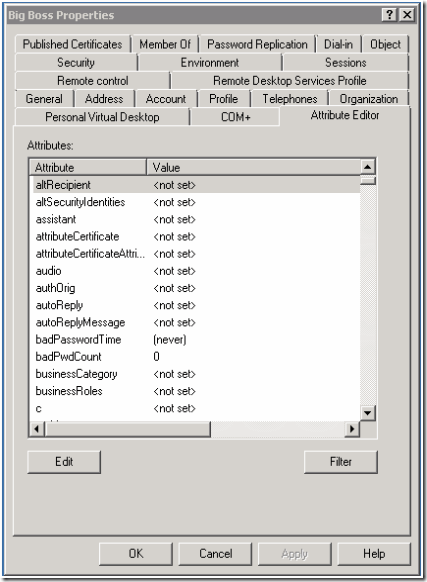Select the badPwdCount attribute row
Viewport: 427px width, 582px height.
[195, 357]
